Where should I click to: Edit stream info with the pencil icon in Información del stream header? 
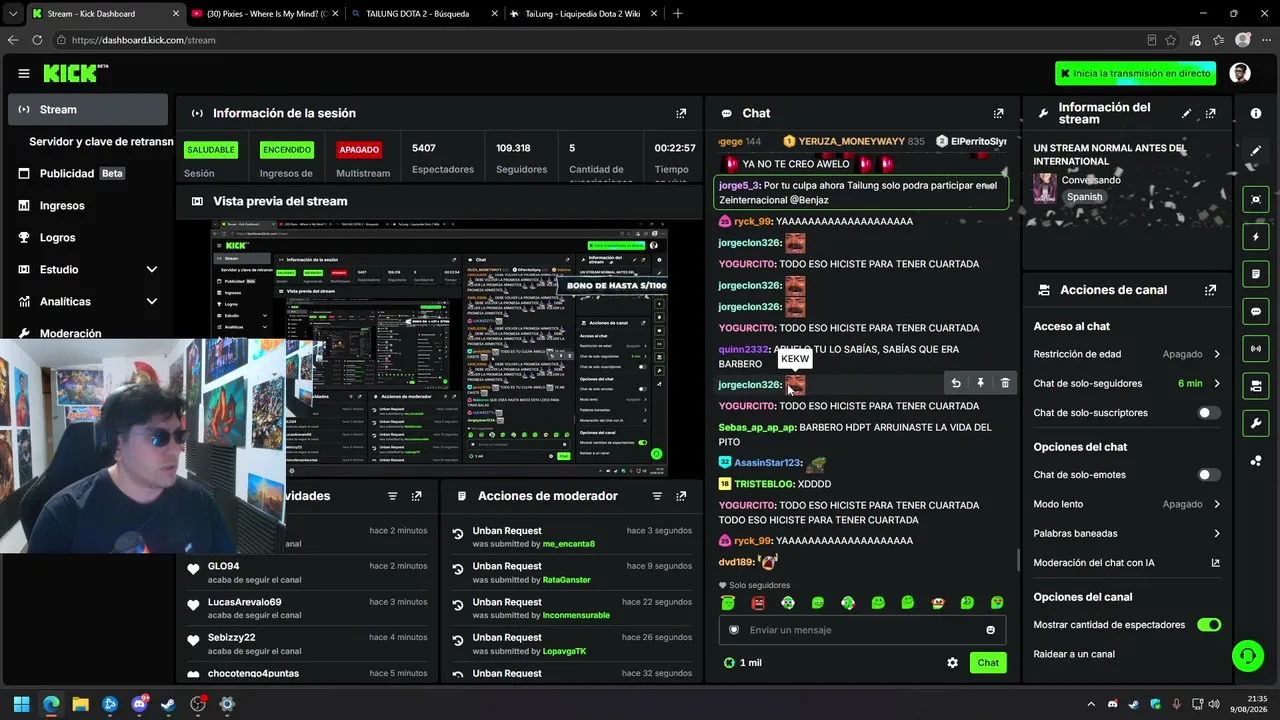[1187, 113]
